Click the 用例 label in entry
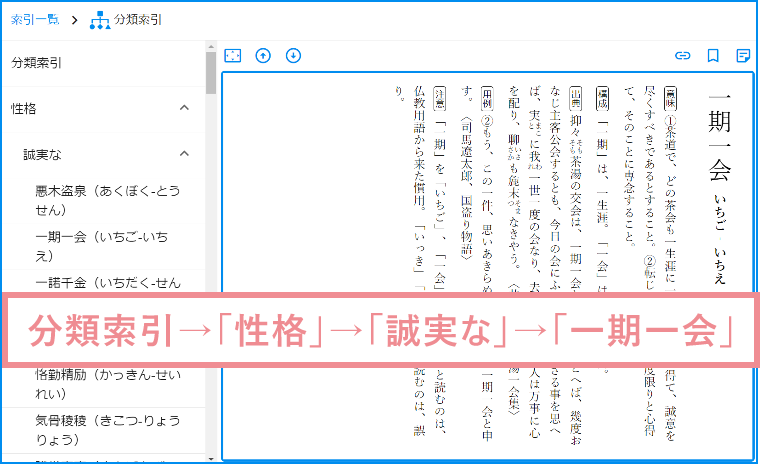The image size is (760, 464). point(487,99)
